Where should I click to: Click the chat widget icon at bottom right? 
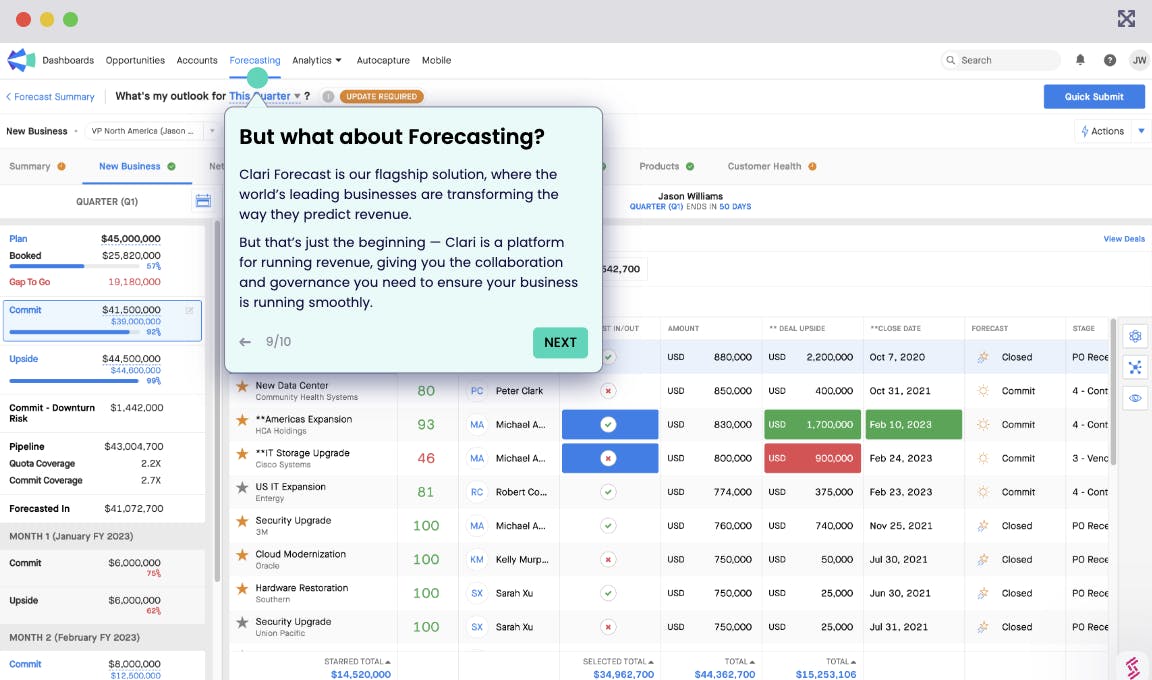click(1134, 666)
